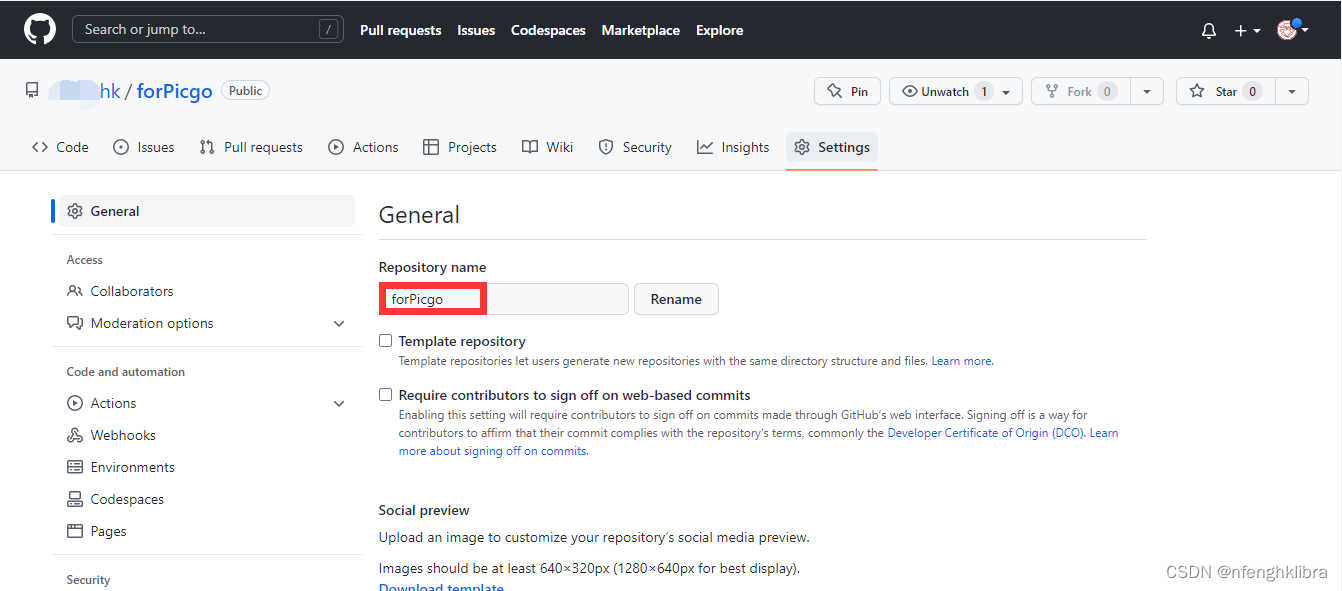Expand the Moderation options chevron
The width and height of the screenshot is (1342, 591).
pyautogui.click(x=339, y=324)
